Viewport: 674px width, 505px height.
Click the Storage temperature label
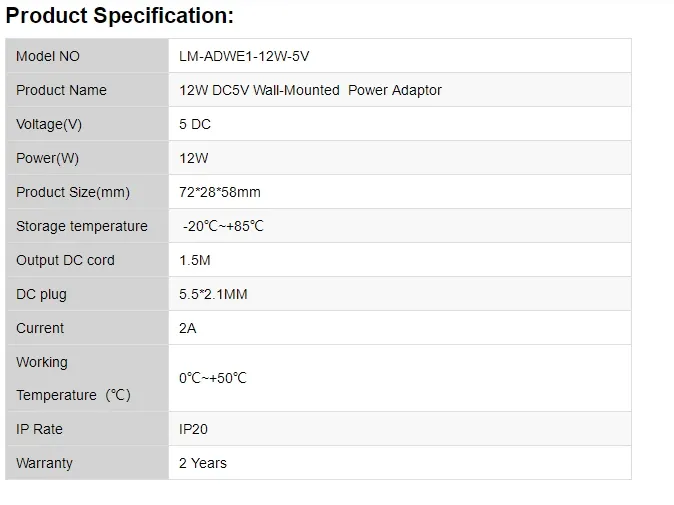82,226
